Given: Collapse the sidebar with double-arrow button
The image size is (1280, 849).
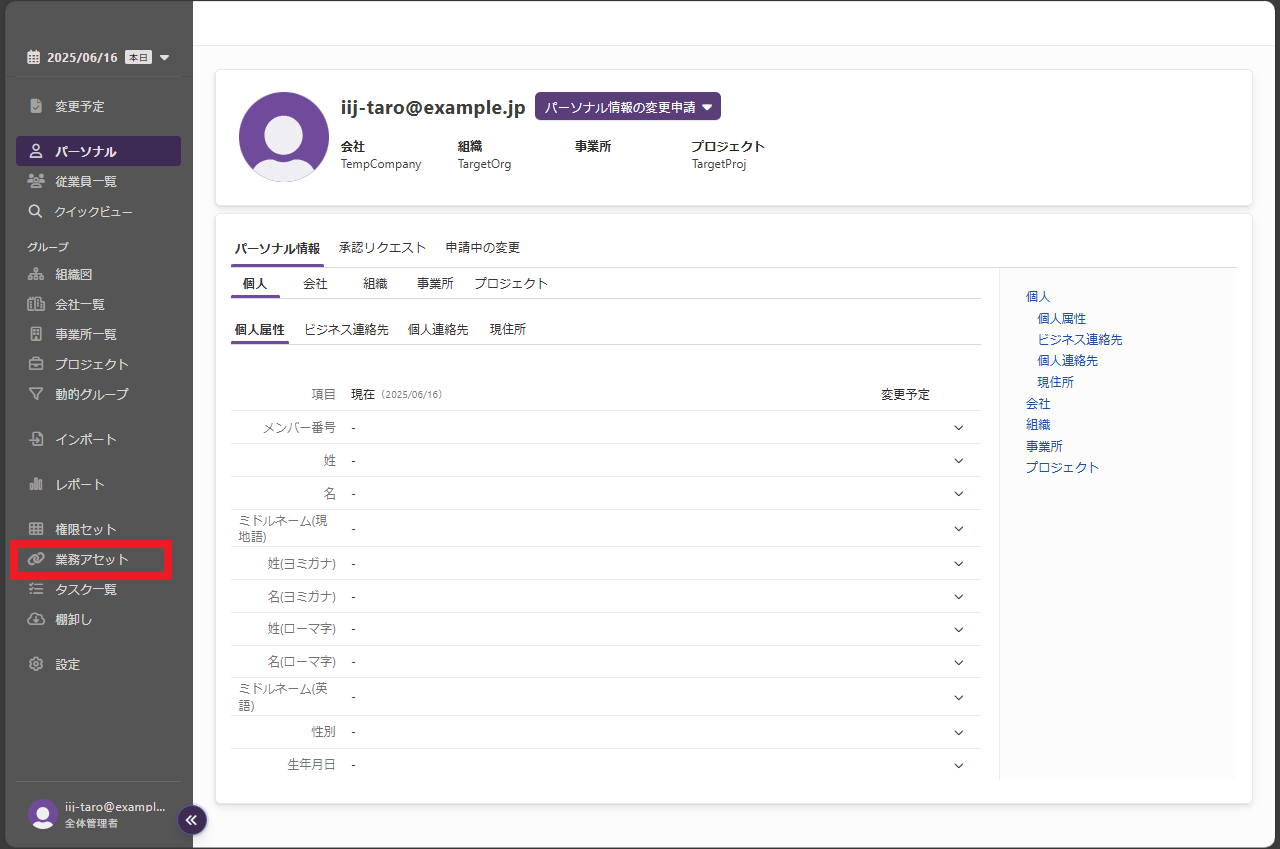Looking at the screenshot, I should coord(192,820).
